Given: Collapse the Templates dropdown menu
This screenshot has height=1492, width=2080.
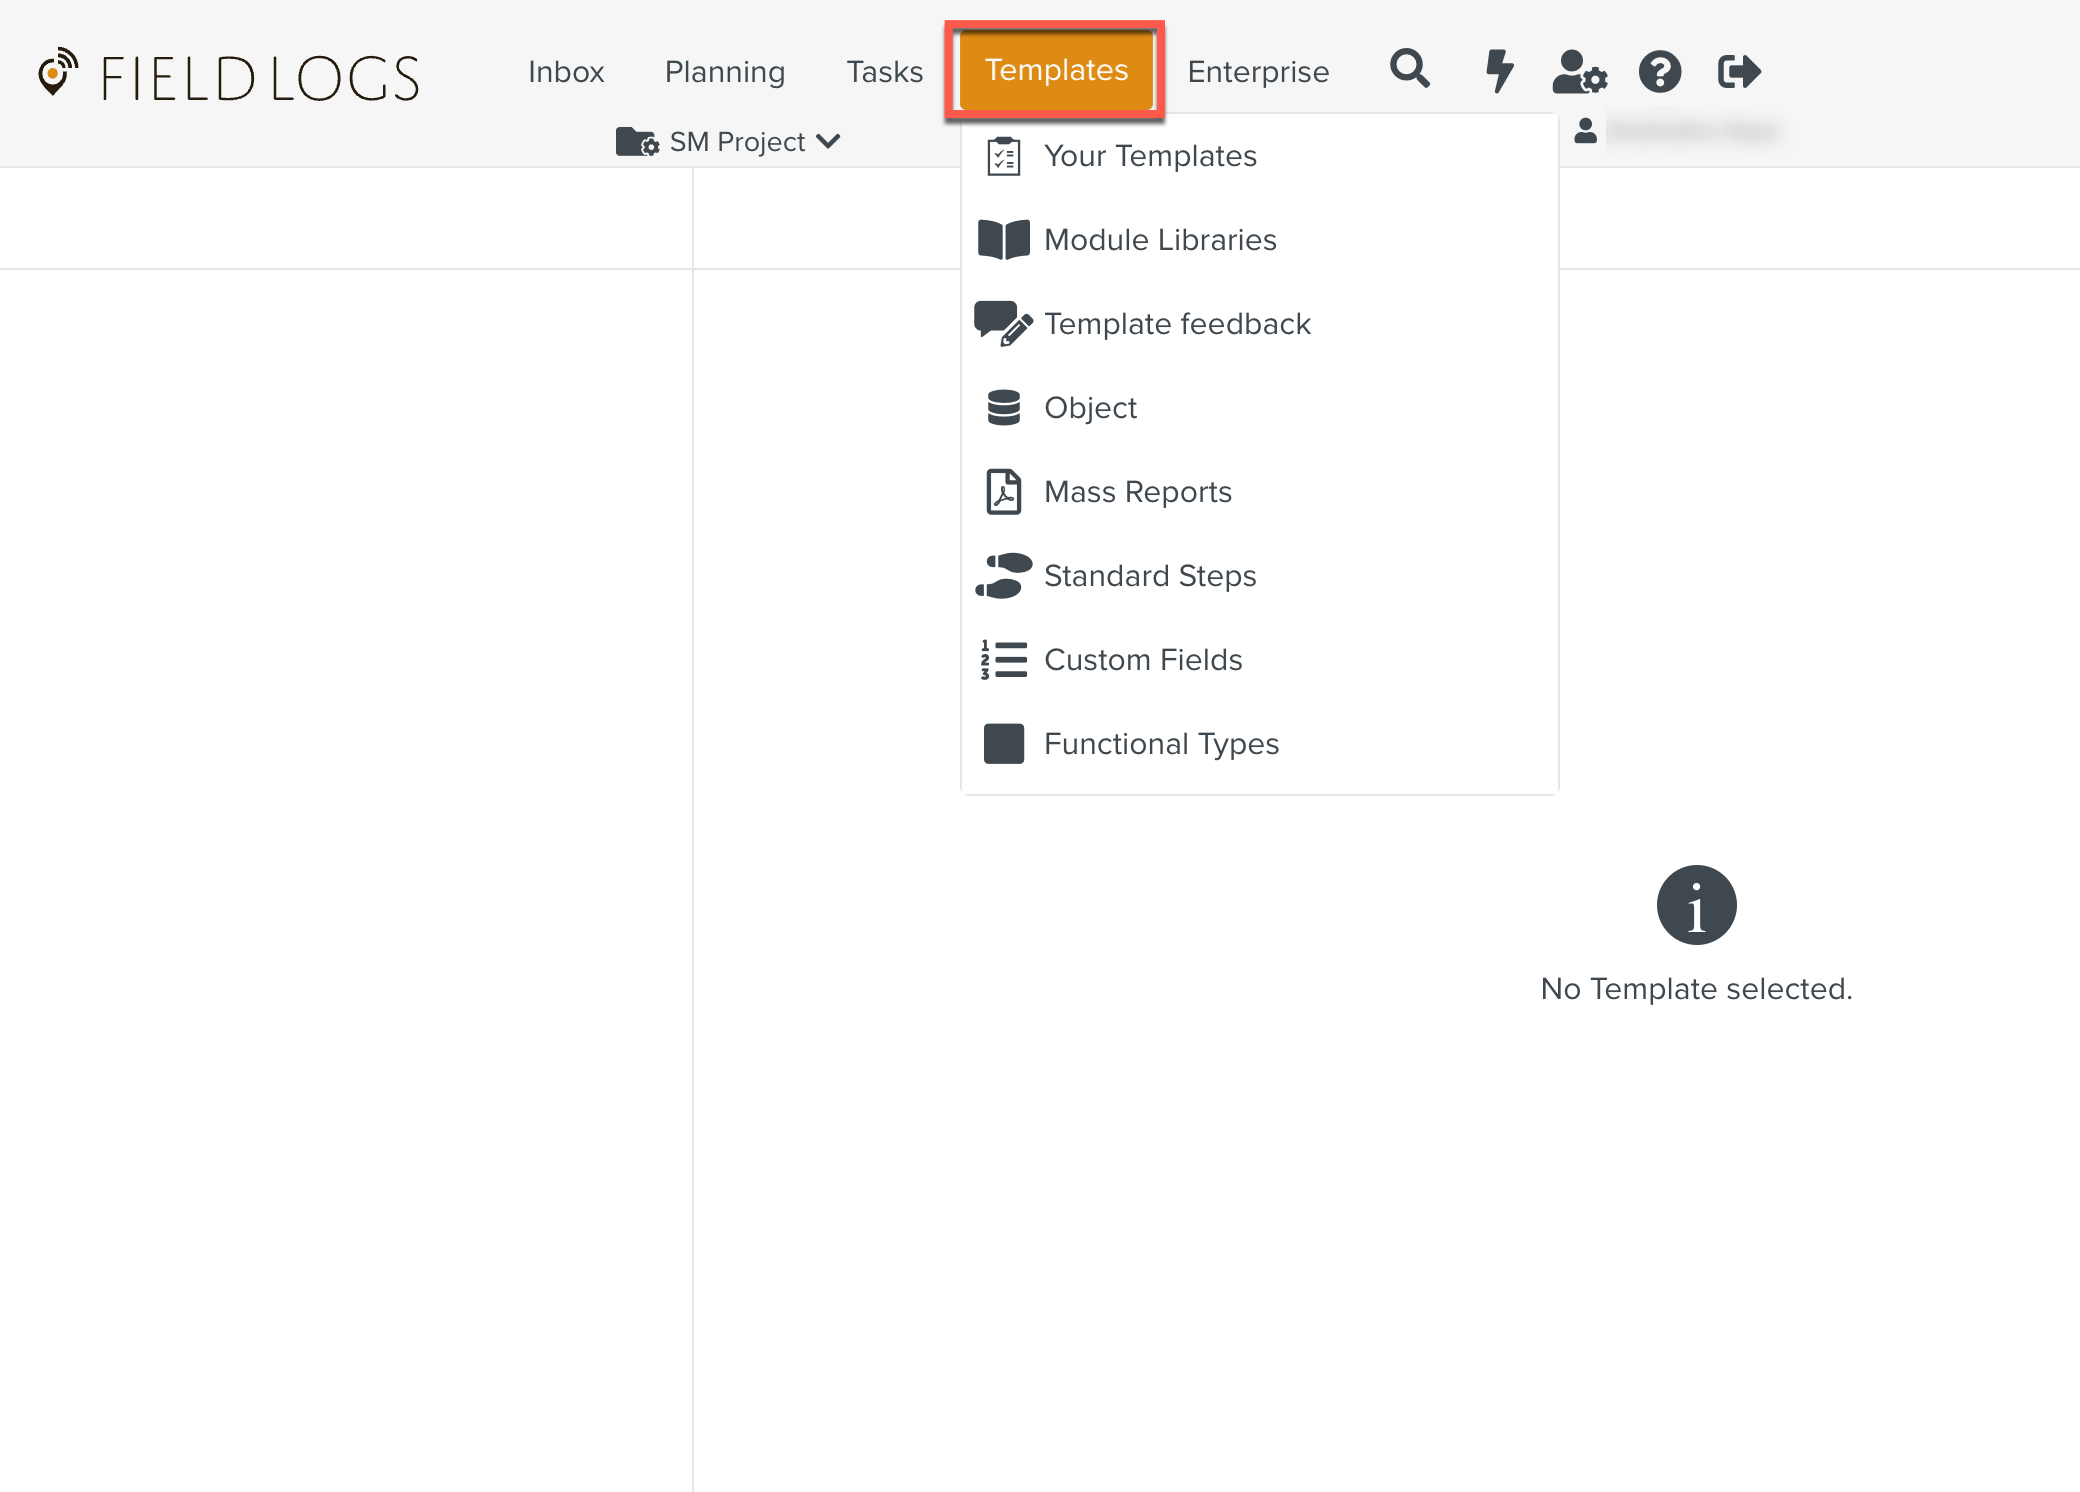Looking at the screenshot, I should coord(1056,70).
